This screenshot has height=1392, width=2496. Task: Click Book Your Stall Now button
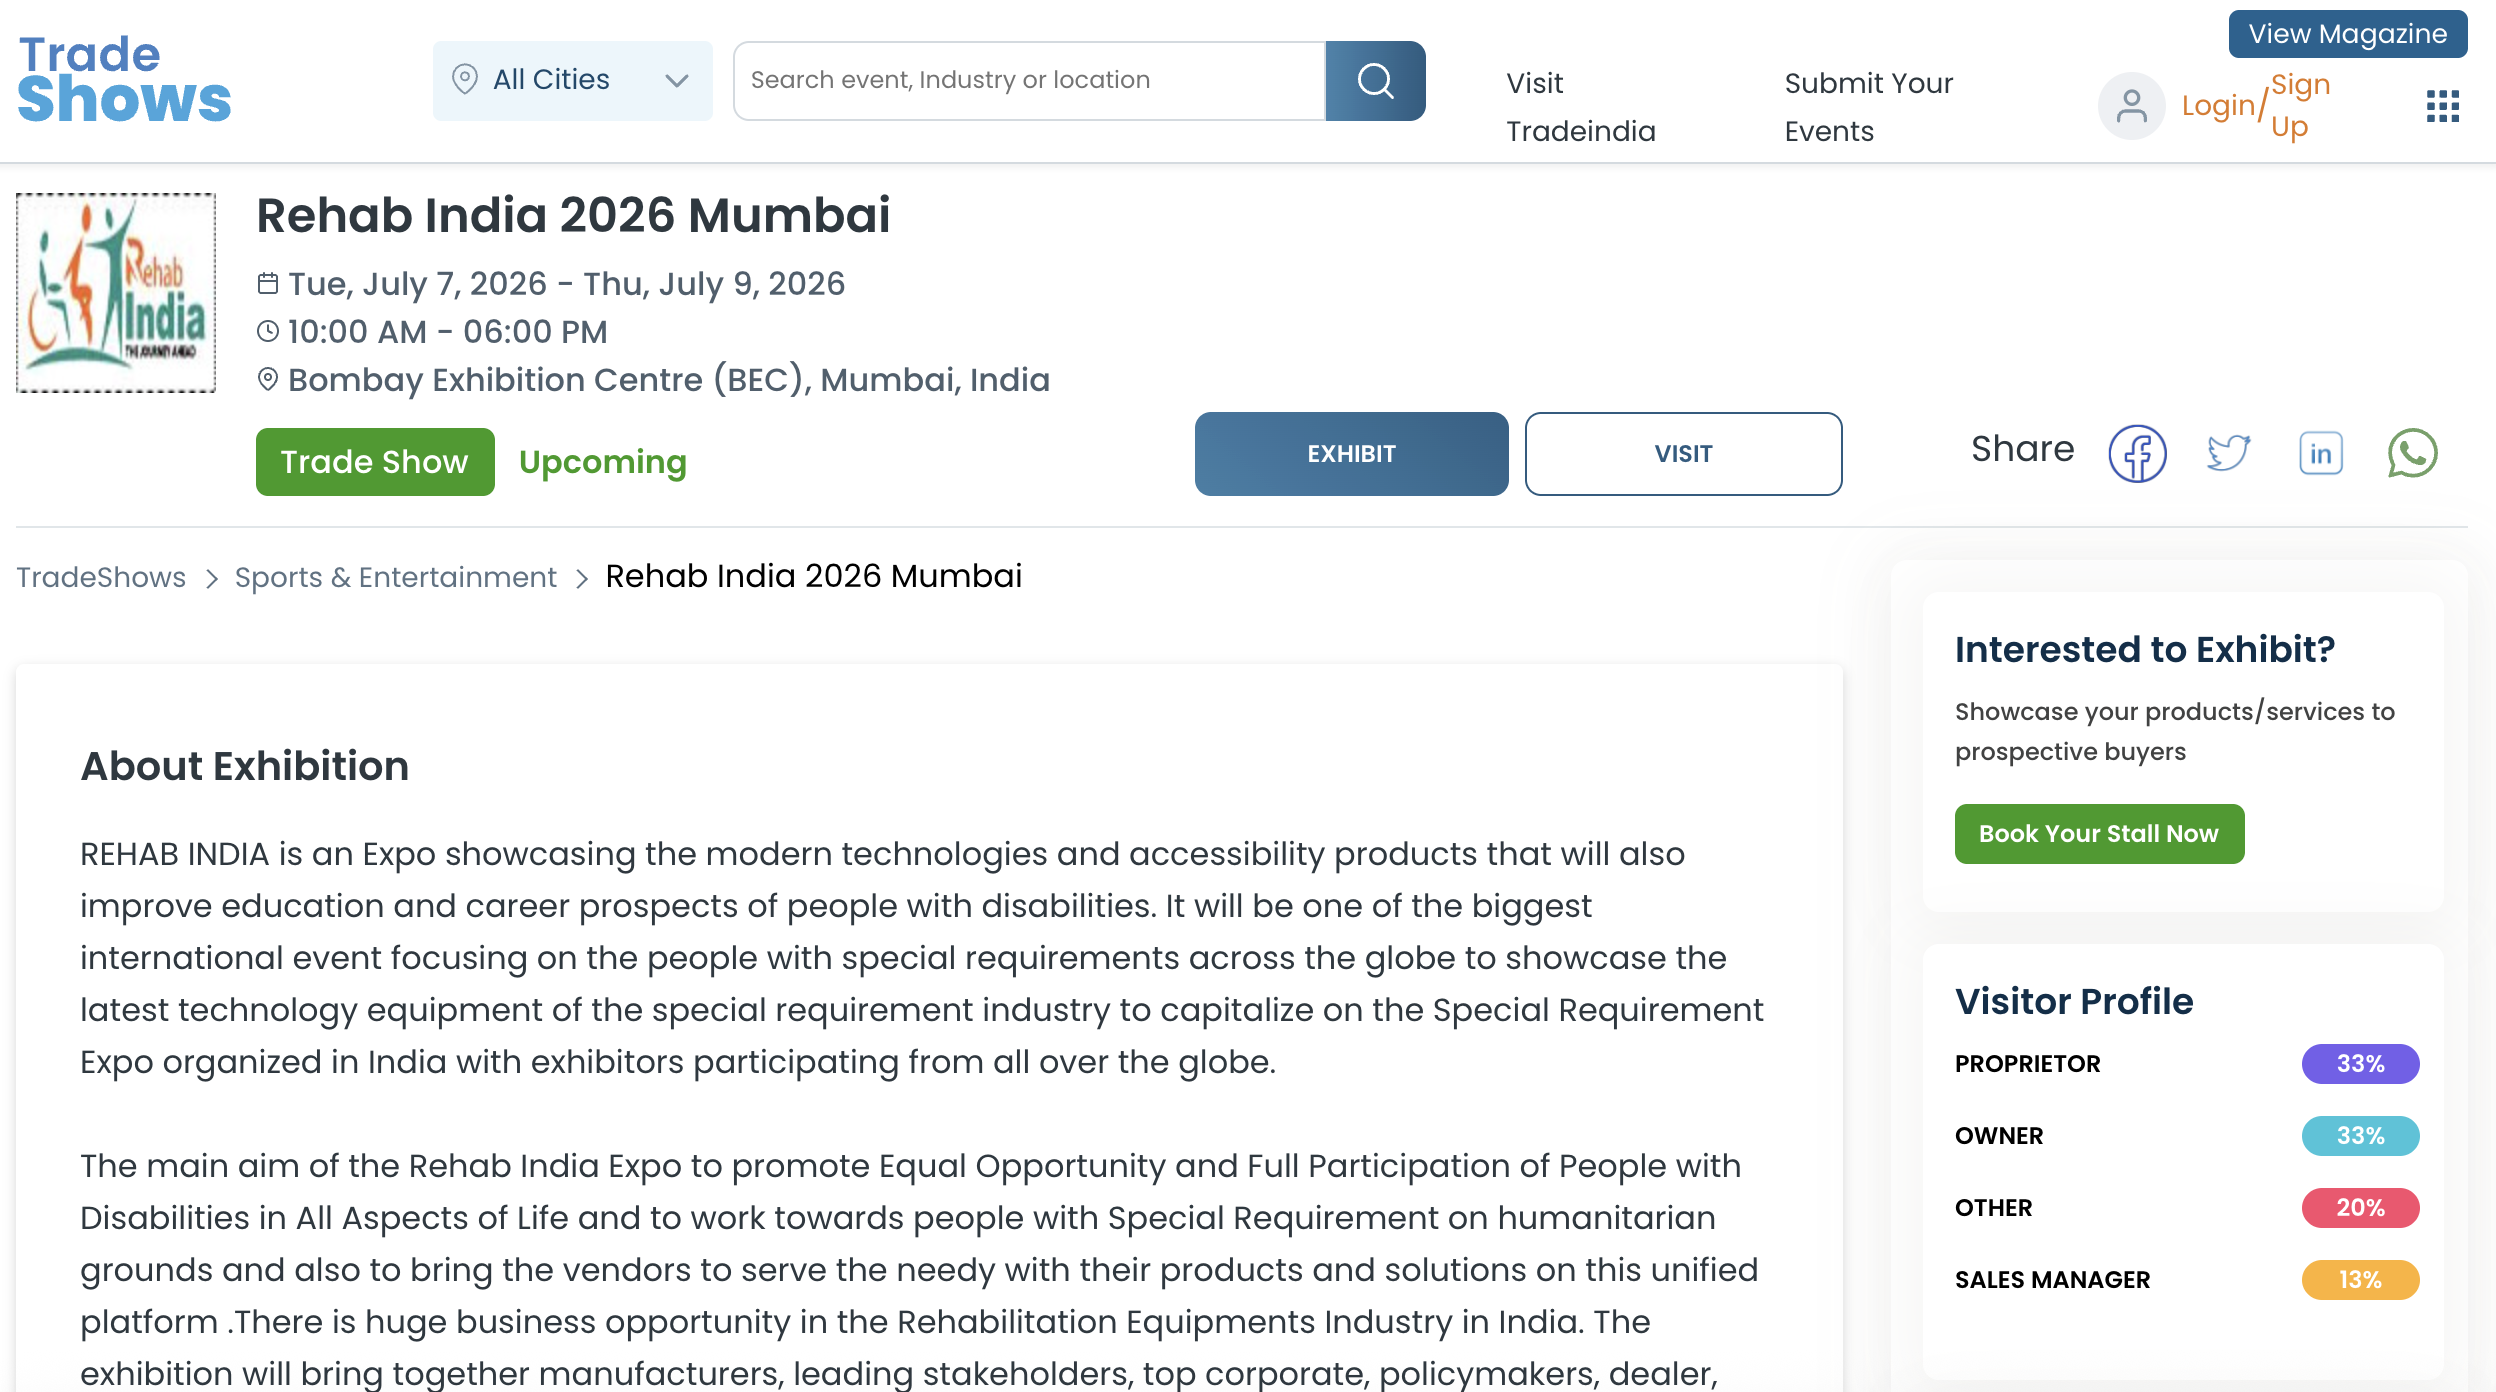(x=2099, y=834)
